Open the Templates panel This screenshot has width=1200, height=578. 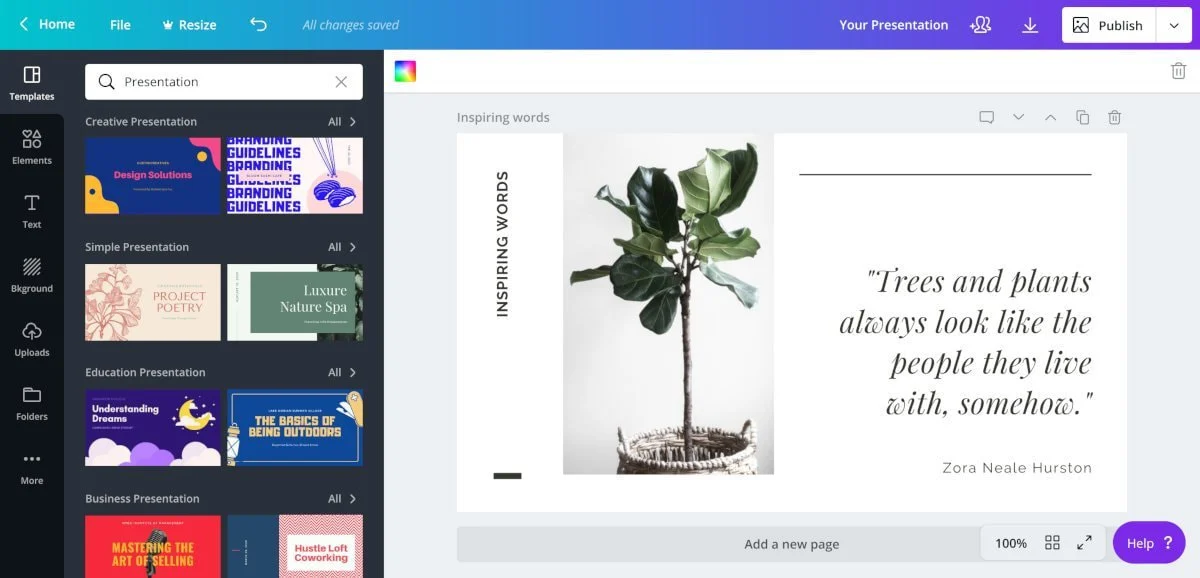[x=32, y=84]
